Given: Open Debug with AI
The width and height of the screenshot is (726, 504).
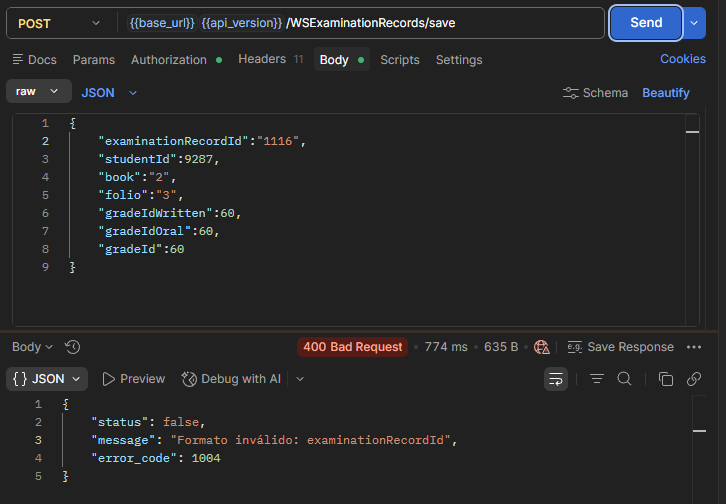Looking at the screenshot, I should pos(231,379).
